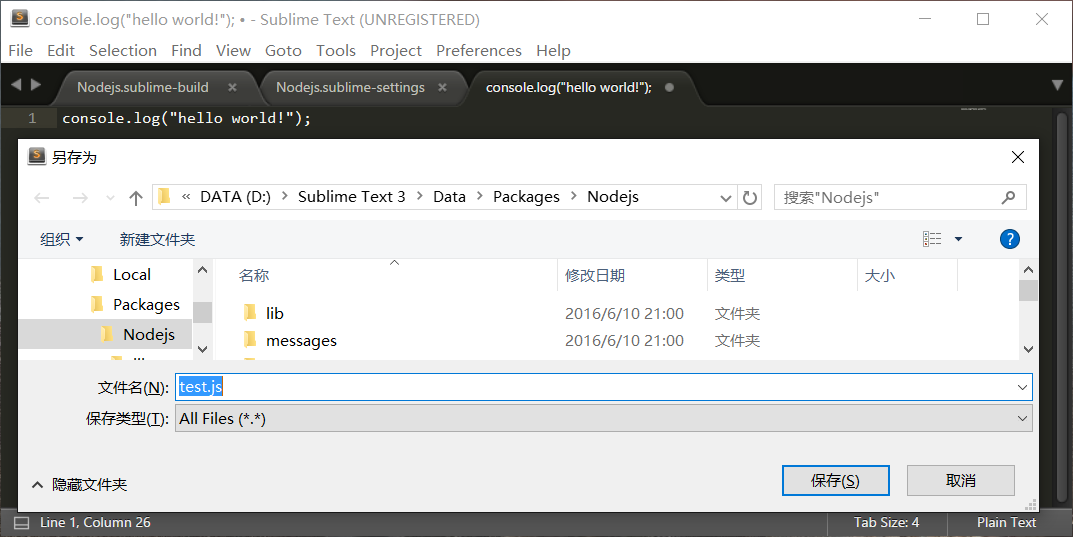Viewport: 1073px width, 537px height.
Task: Click the search magnifier icon
Action: pos(1008,198)
